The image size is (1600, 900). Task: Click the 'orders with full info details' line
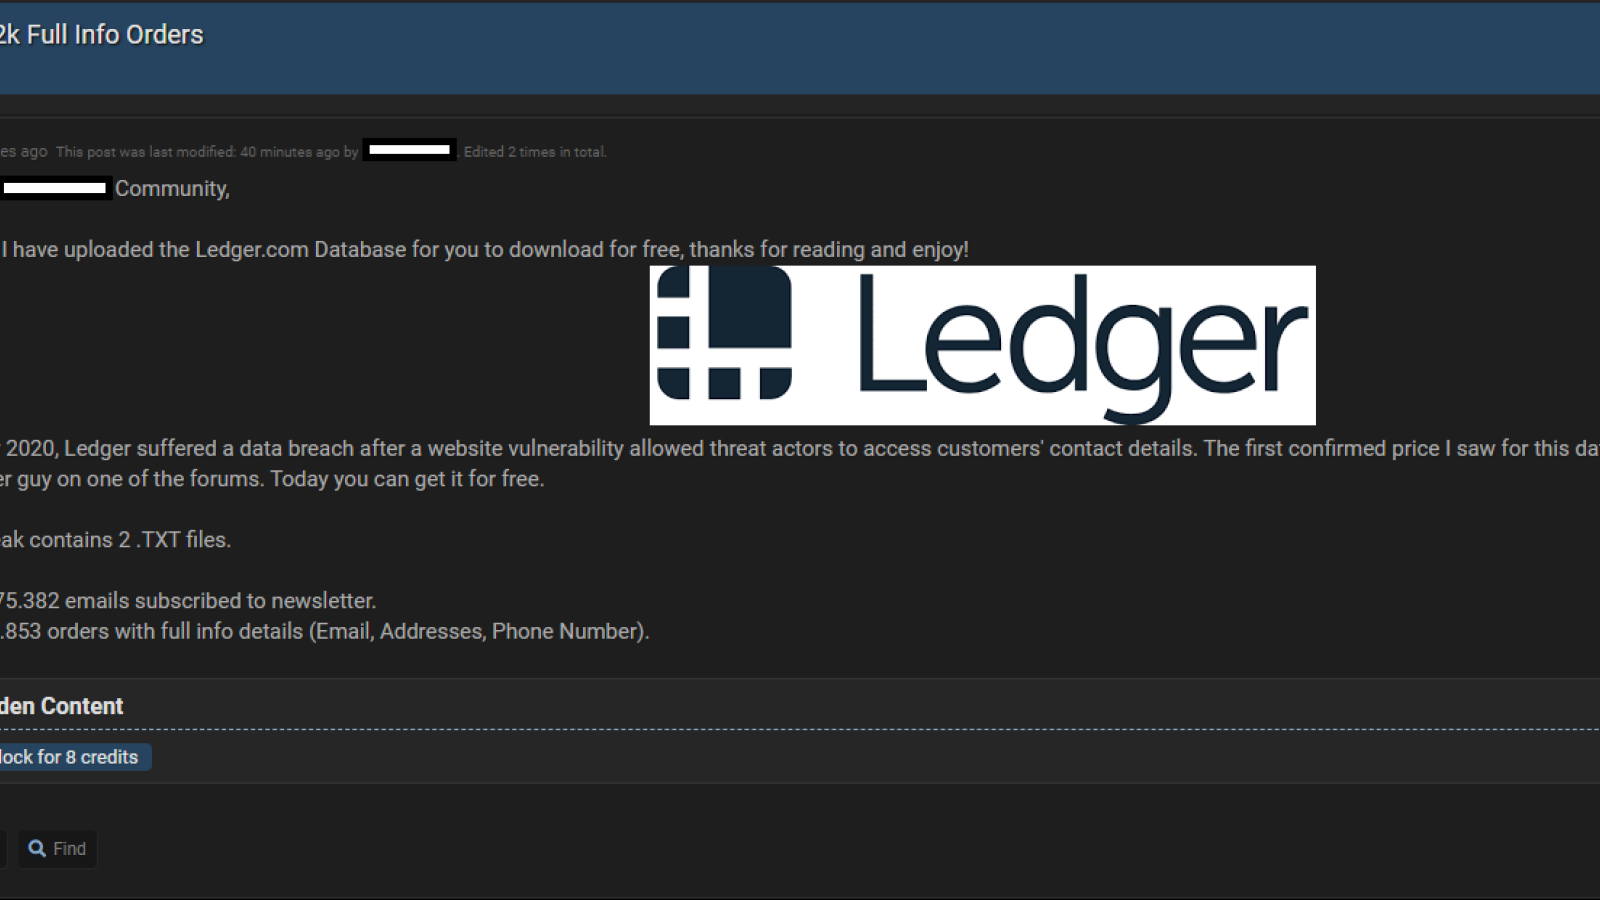coord(325,632)
